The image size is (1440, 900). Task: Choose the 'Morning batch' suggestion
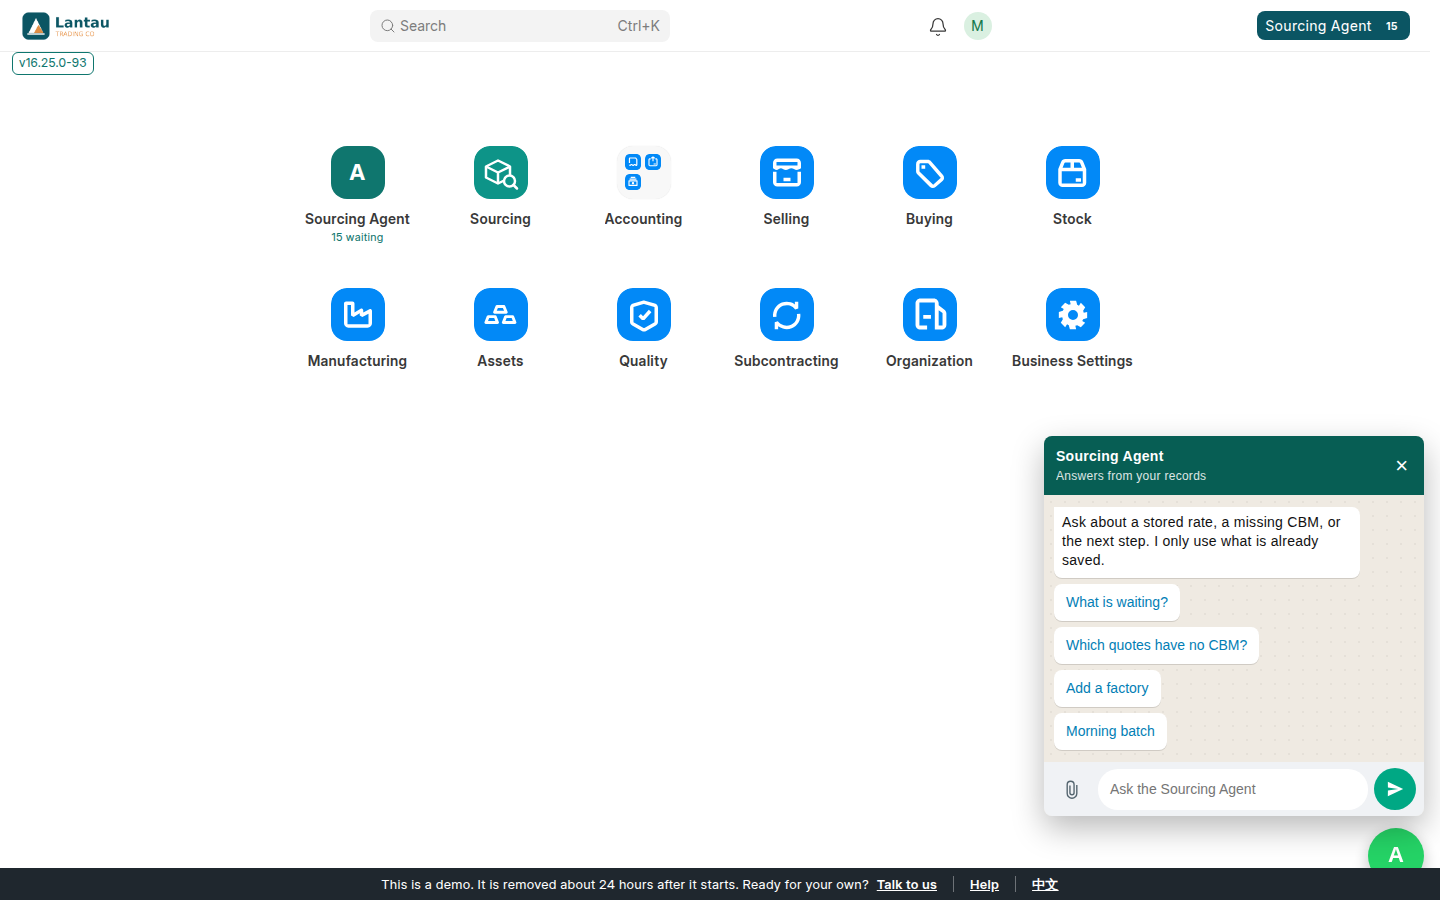[1110, 731]
